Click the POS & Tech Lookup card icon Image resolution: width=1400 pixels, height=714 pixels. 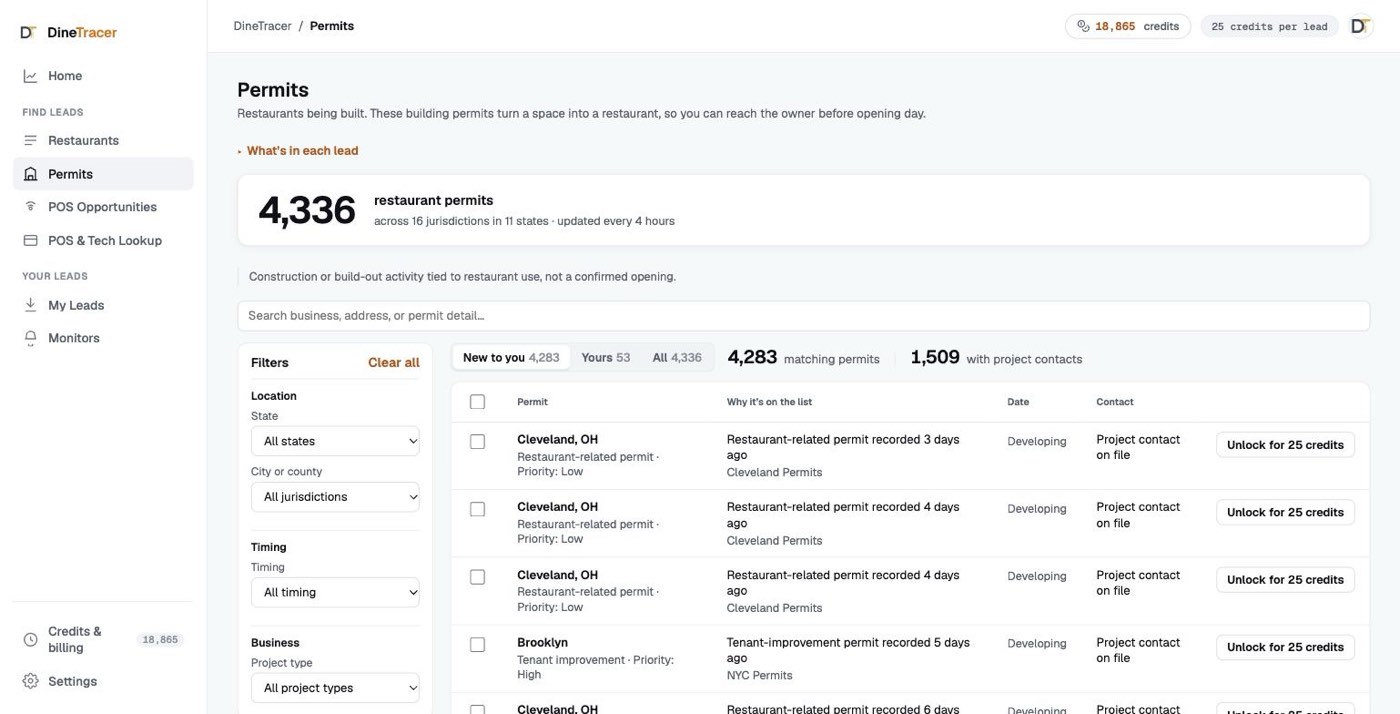point(30,240)
